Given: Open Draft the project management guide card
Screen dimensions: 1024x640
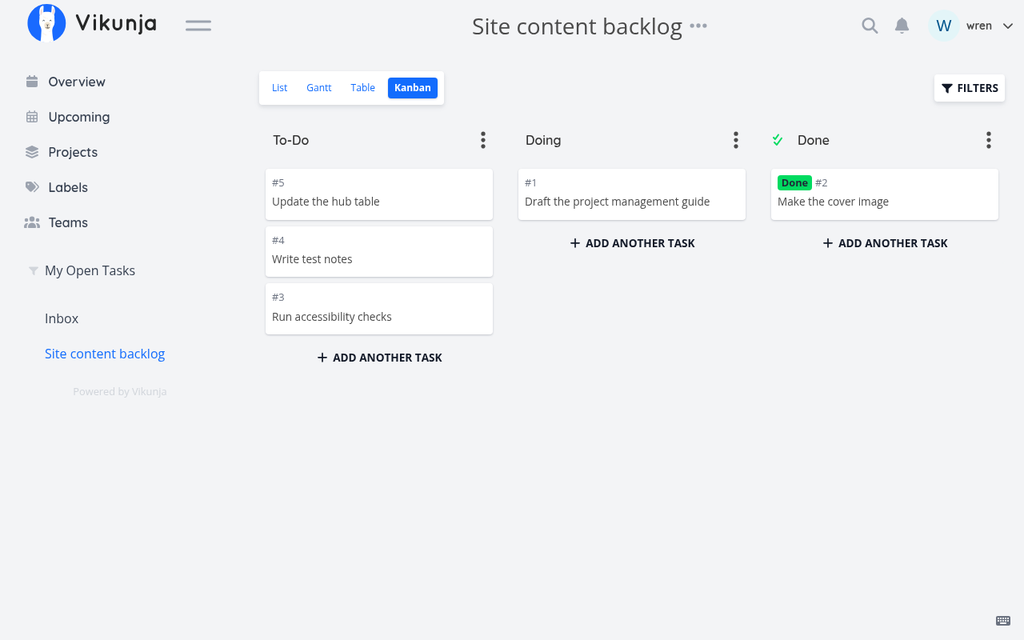Looking at the screenshot, I should 632,194.
